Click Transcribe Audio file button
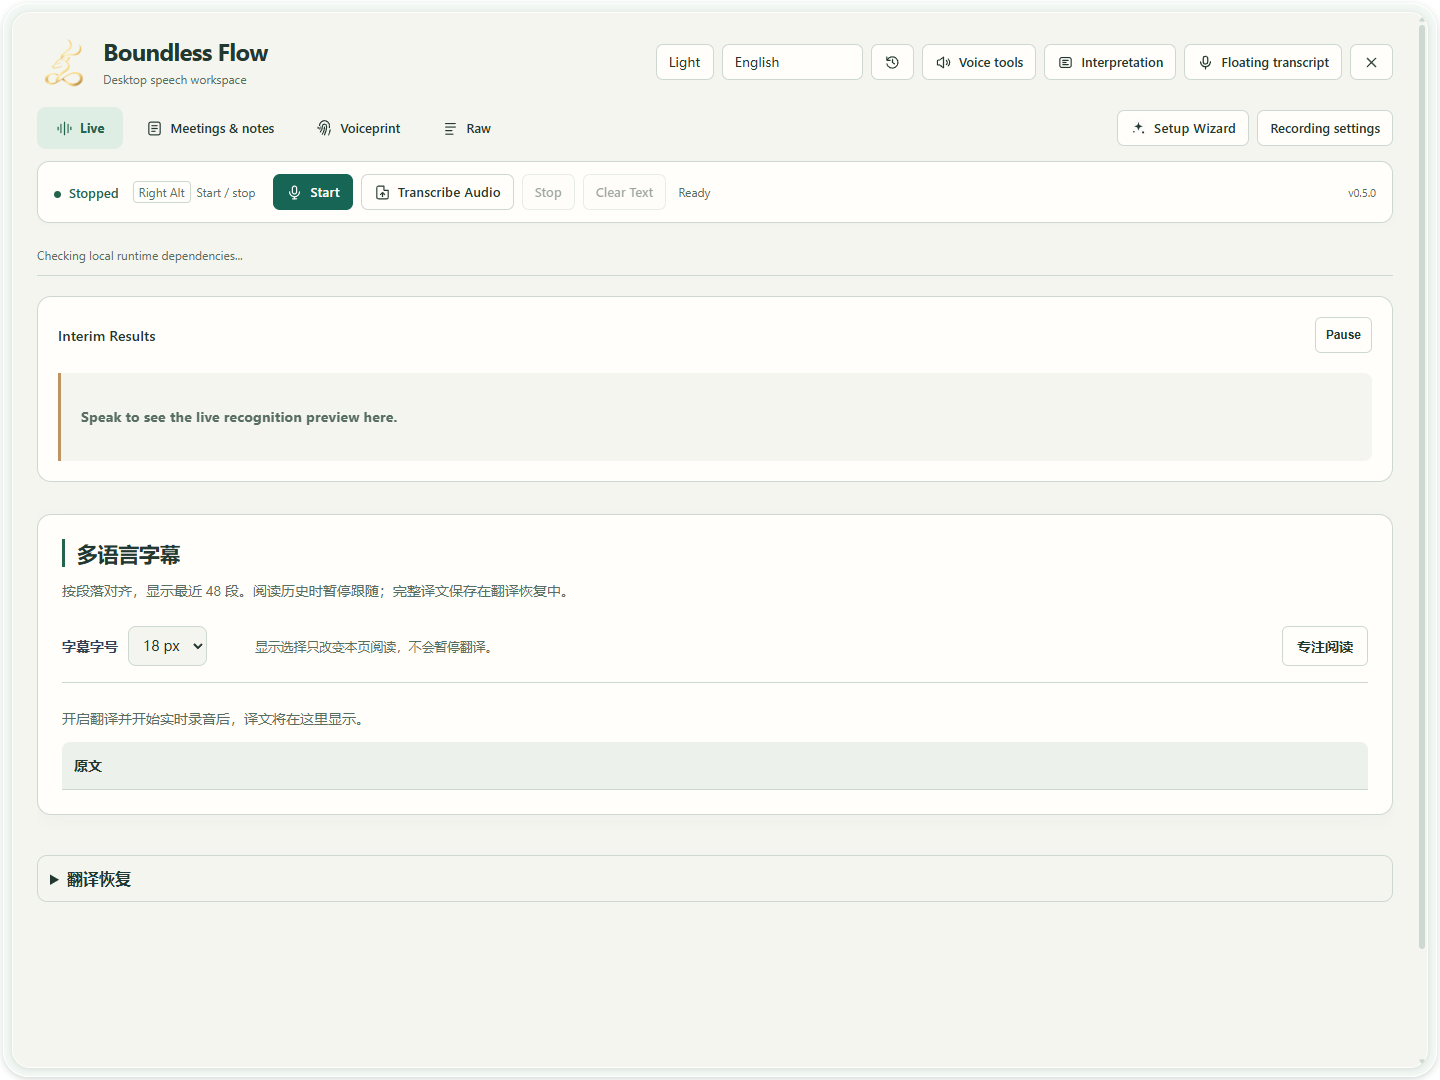 tap(437, 192)
